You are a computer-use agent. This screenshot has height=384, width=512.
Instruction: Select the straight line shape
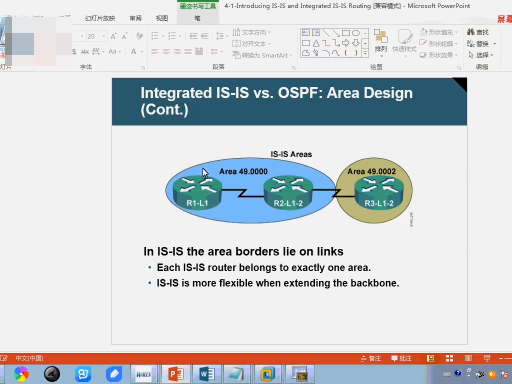point(326,33)
